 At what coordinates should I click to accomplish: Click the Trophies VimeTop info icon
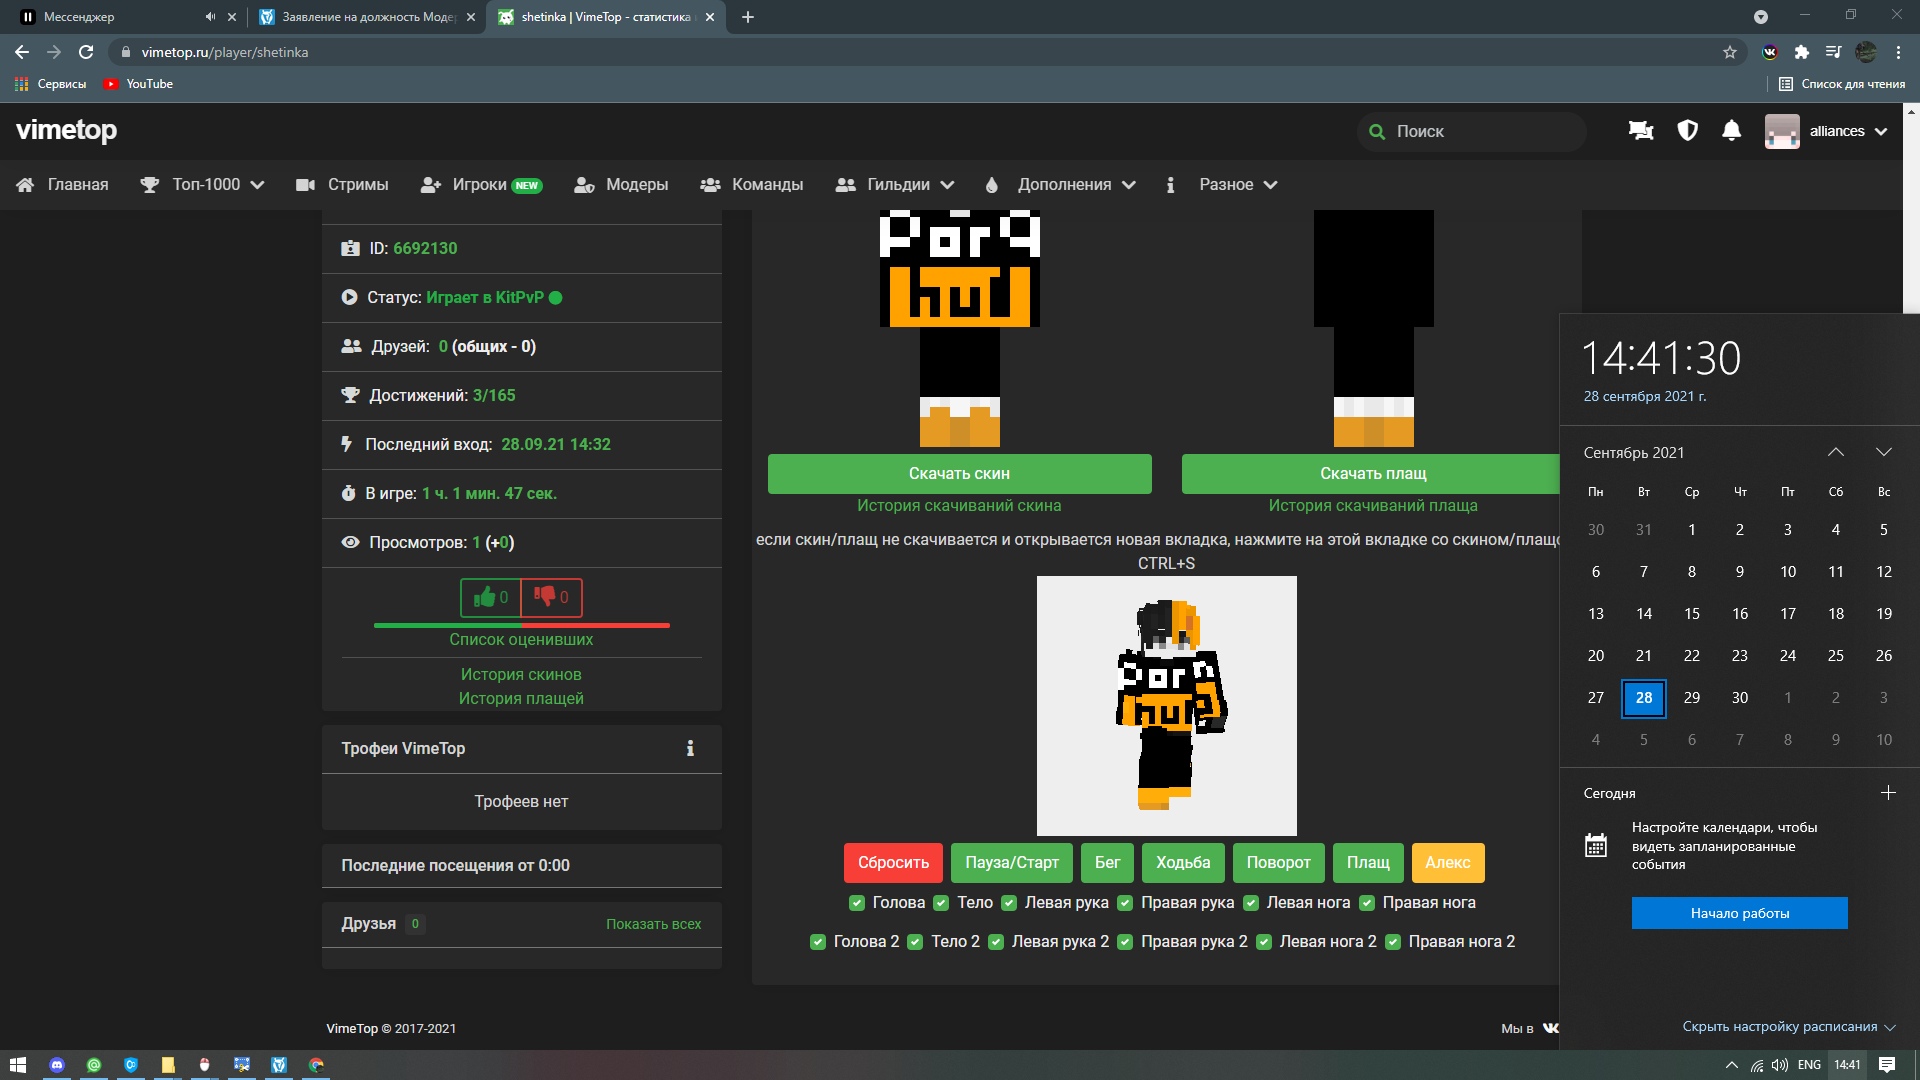click(690, 748)
